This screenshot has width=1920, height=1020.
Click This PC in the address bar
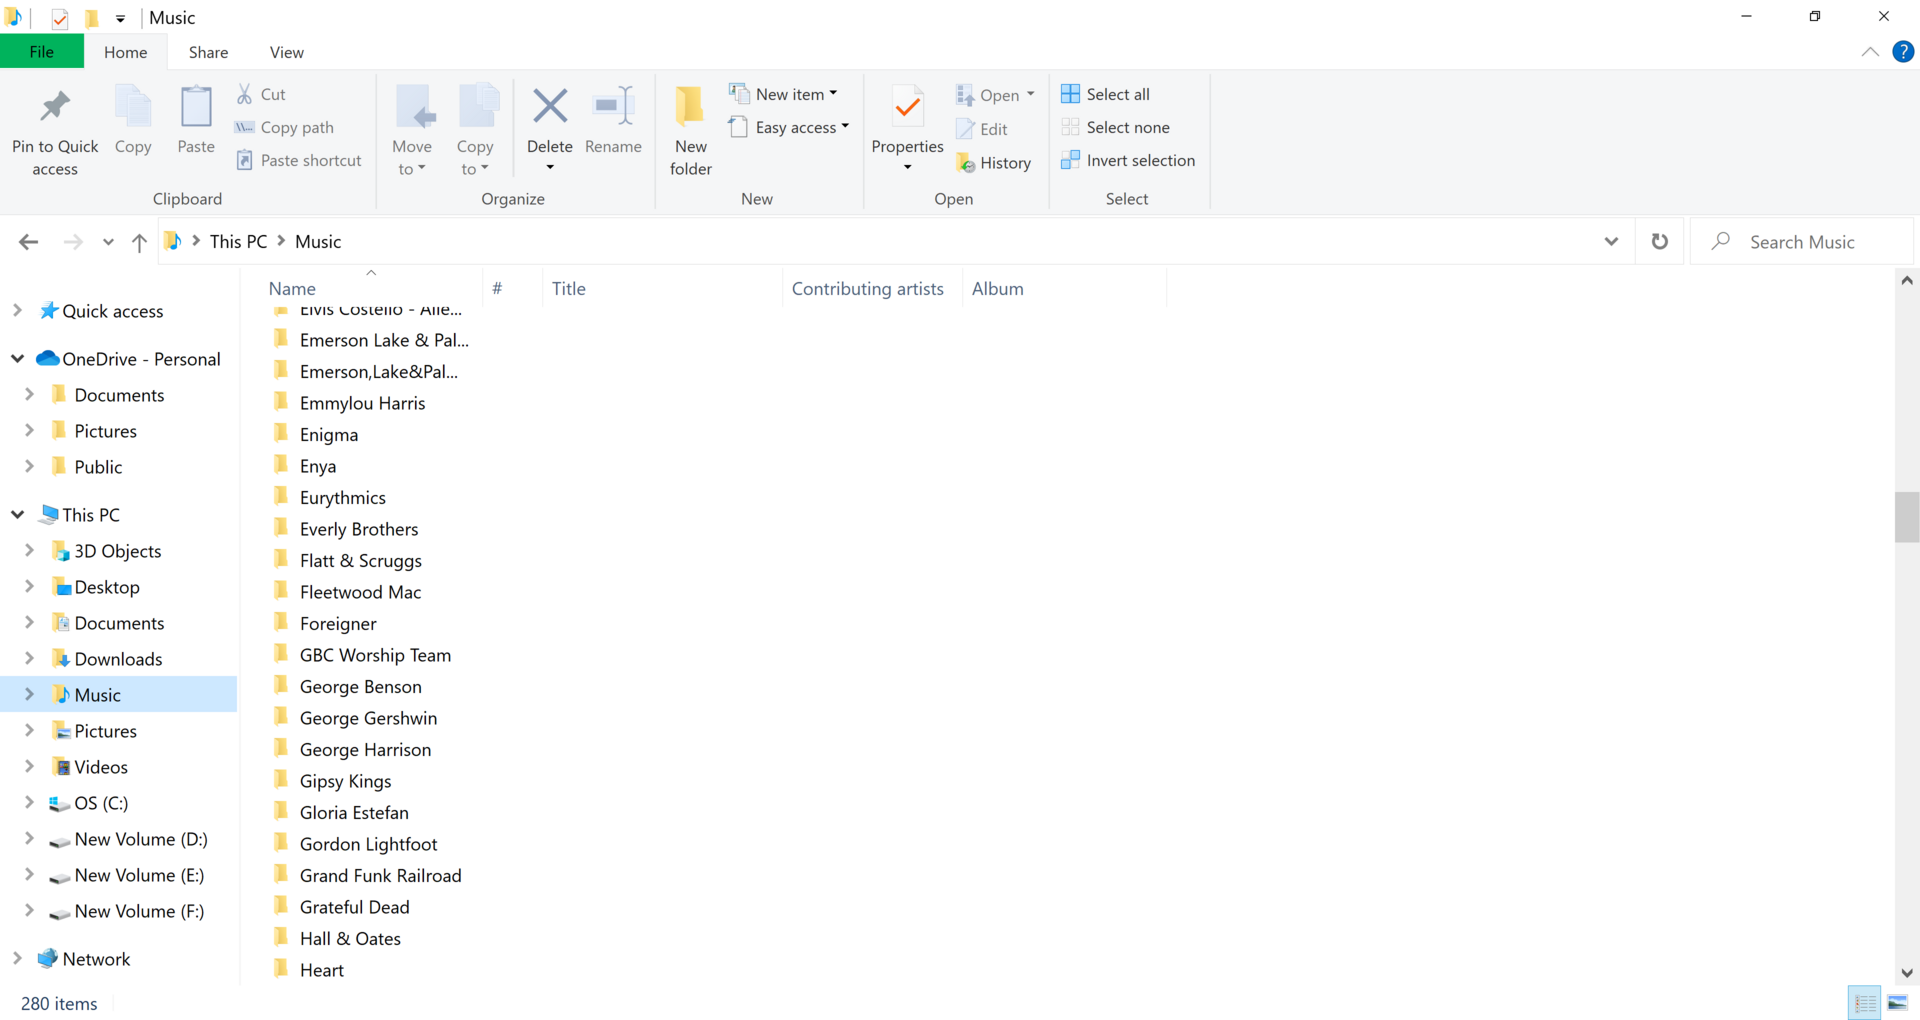238,241
